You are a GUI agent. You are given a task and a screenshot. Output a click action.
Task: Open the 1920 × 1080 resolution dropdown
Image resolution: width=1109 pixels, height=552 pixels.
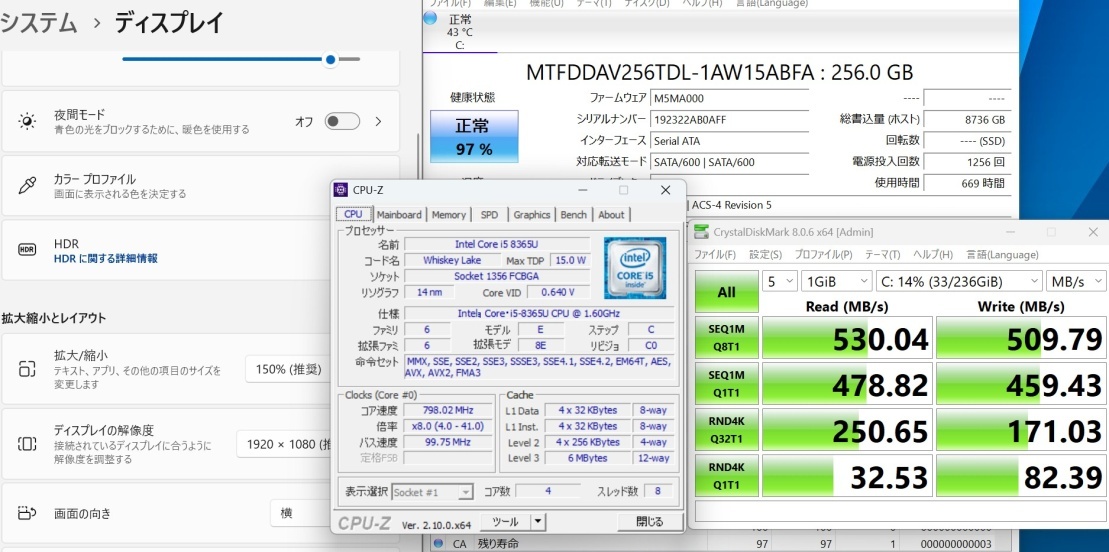click(x=284, y=444)
